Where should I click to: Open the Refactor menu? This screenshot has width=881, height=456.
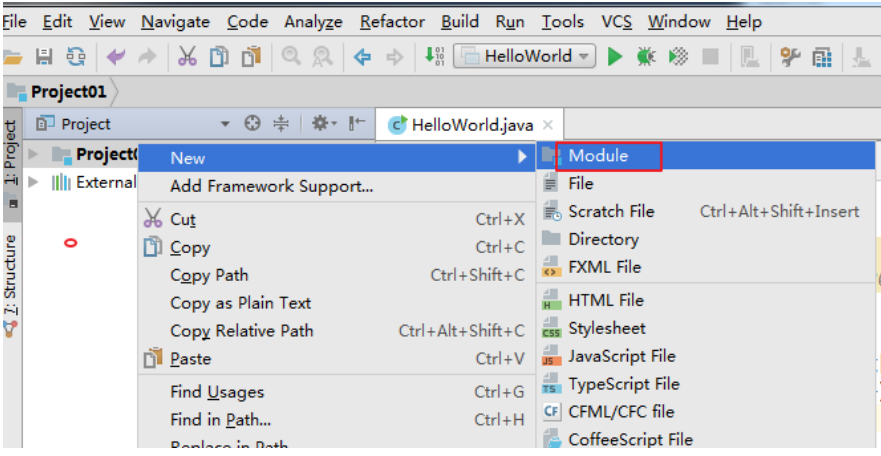392,21
